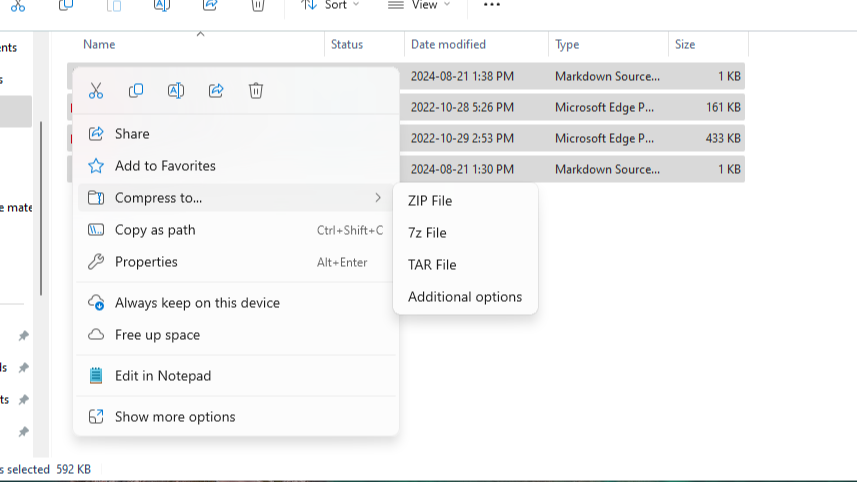This screenshot has width=857, height=482.
Task: Compress selection to 7z File
Action: click(465, 233)
